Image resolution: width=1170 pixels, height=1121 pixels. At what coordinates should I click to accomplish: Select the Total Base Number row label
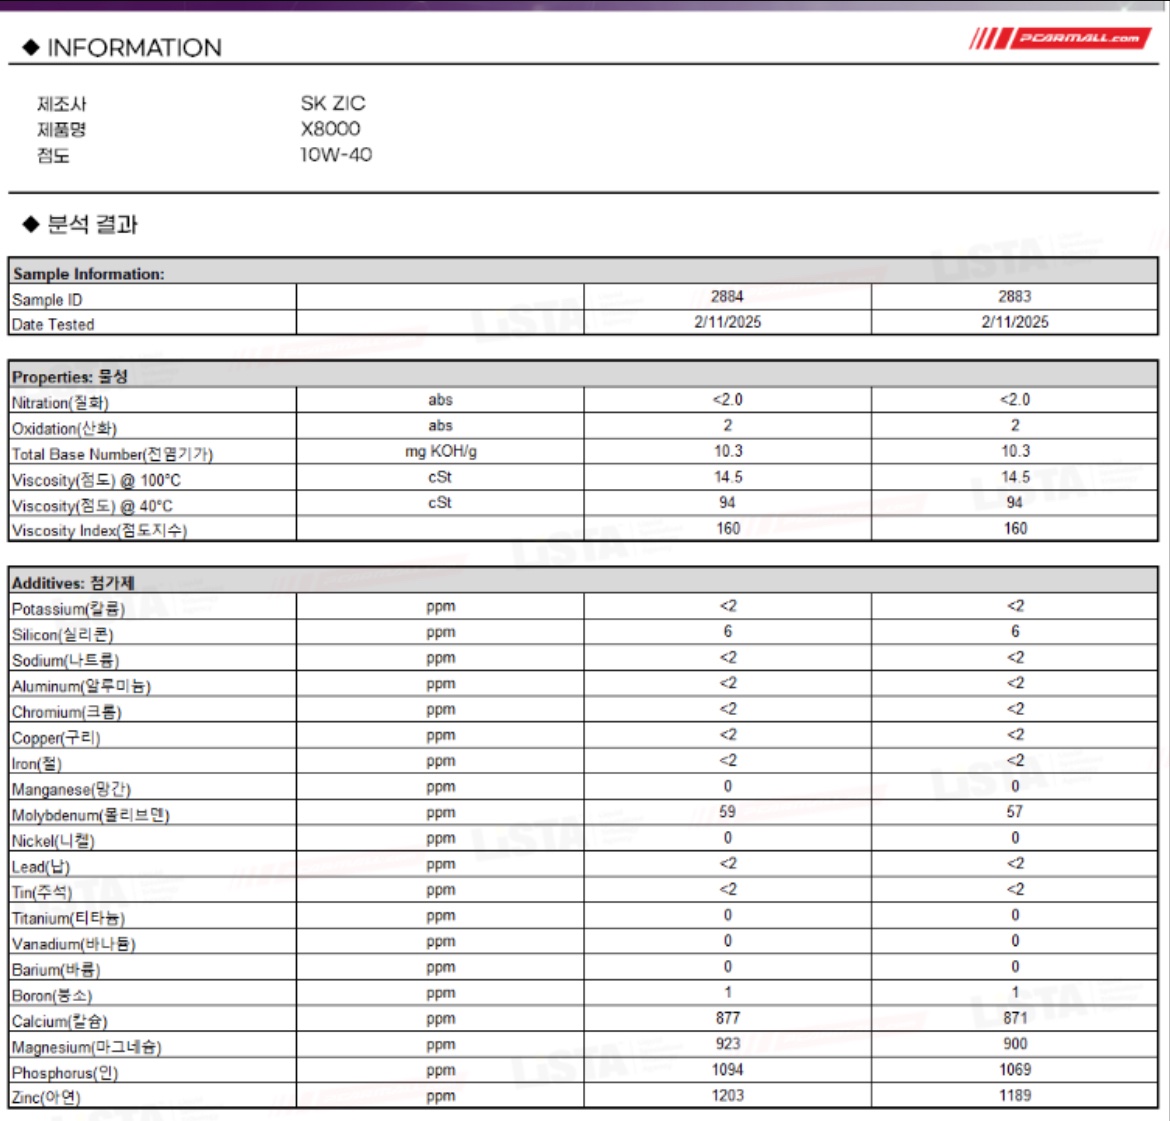pyautogui.click(x=112, y=454)
